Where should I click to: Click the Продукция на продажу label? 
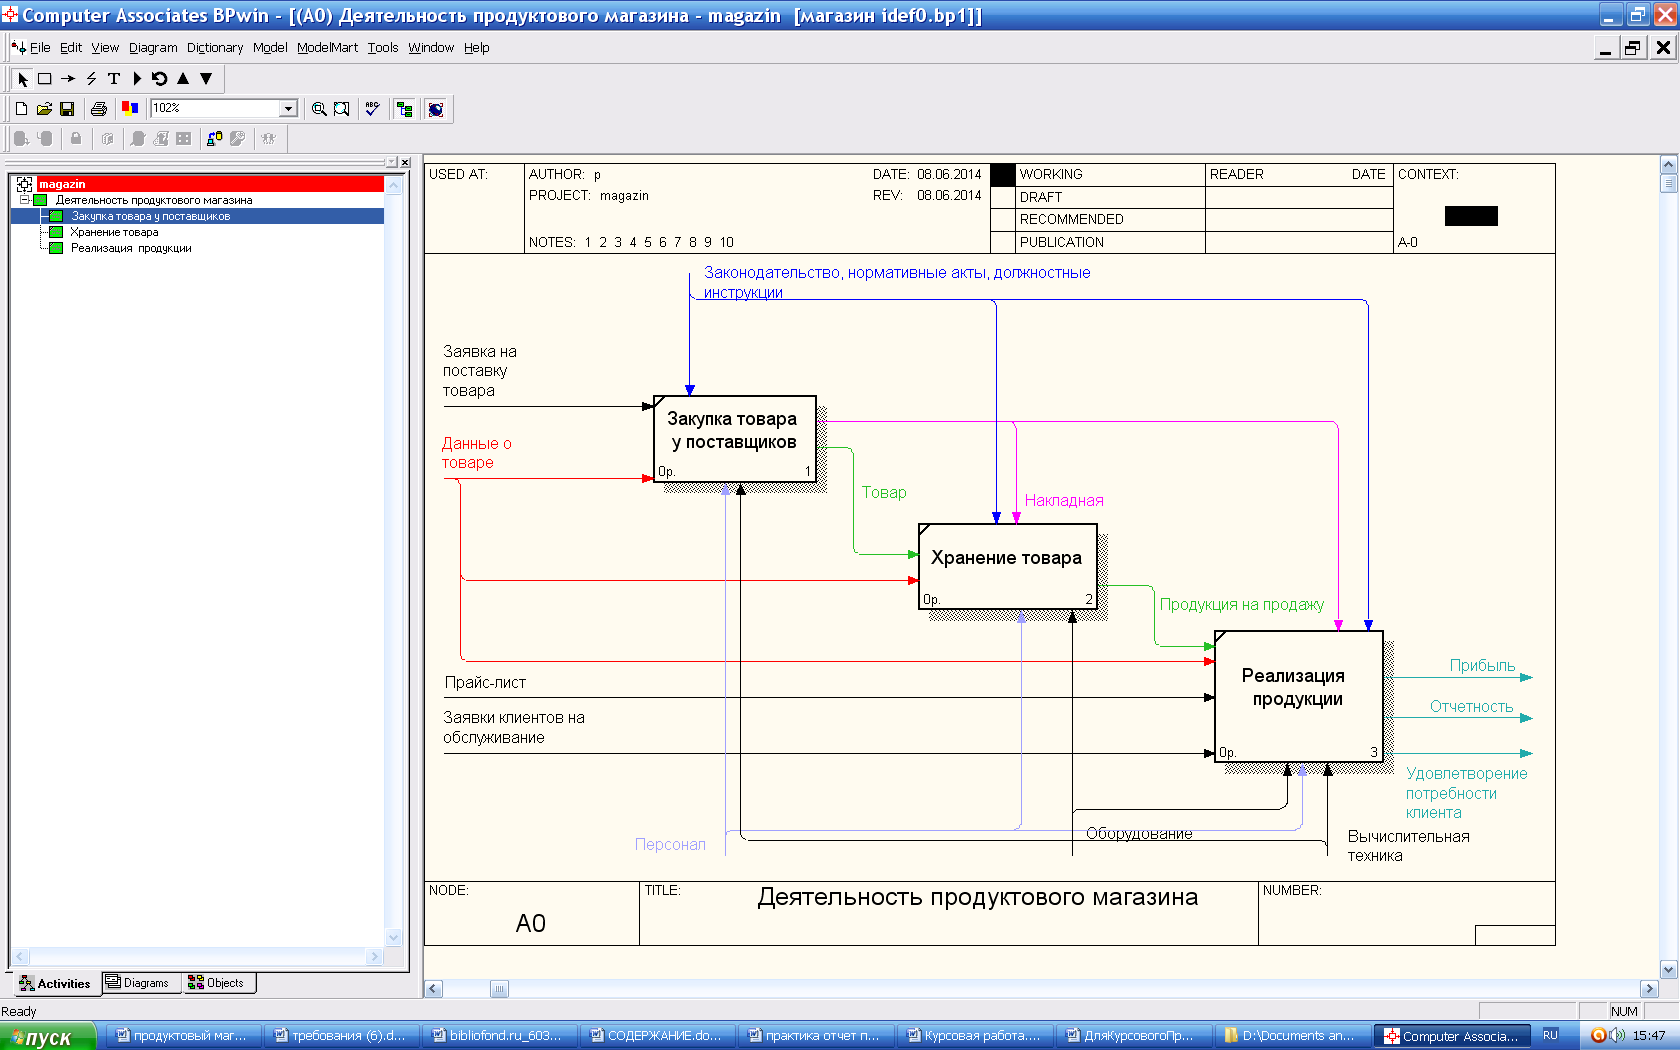tap(1241, 604)
